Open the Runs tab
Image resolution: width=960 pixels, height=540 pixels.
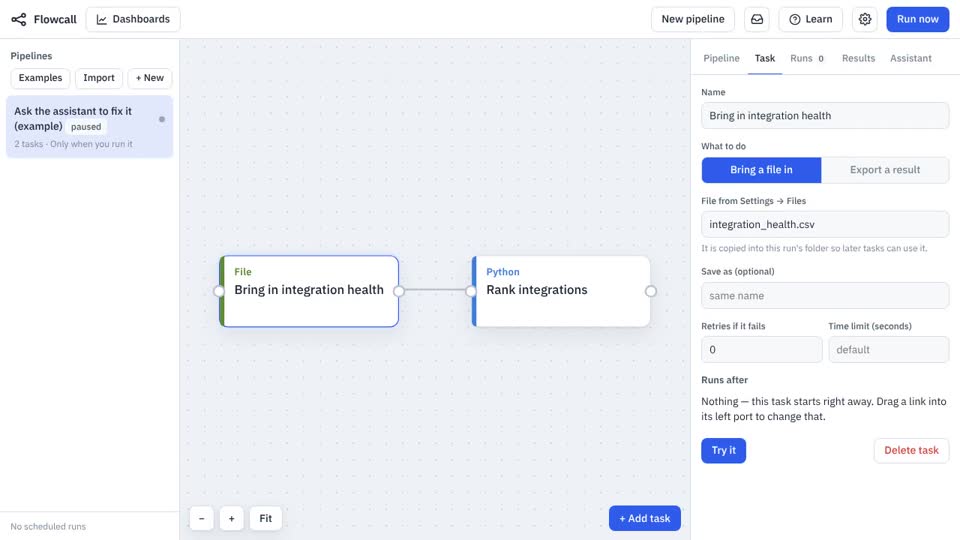[x=807, y=58]
